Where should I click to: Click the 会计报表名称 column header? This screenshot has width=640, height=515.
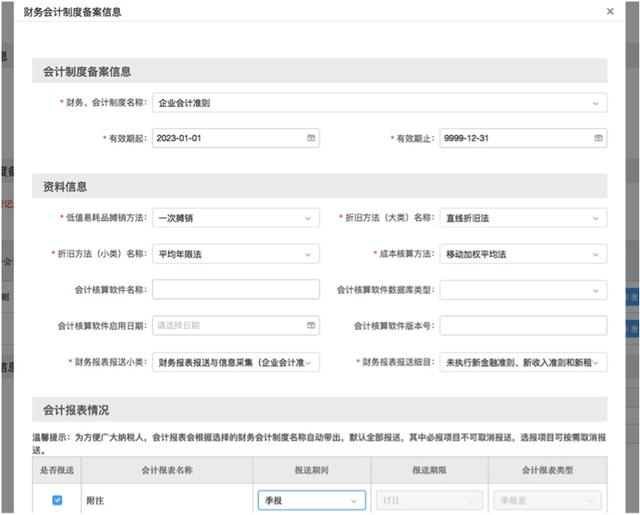tap(167, 470)
